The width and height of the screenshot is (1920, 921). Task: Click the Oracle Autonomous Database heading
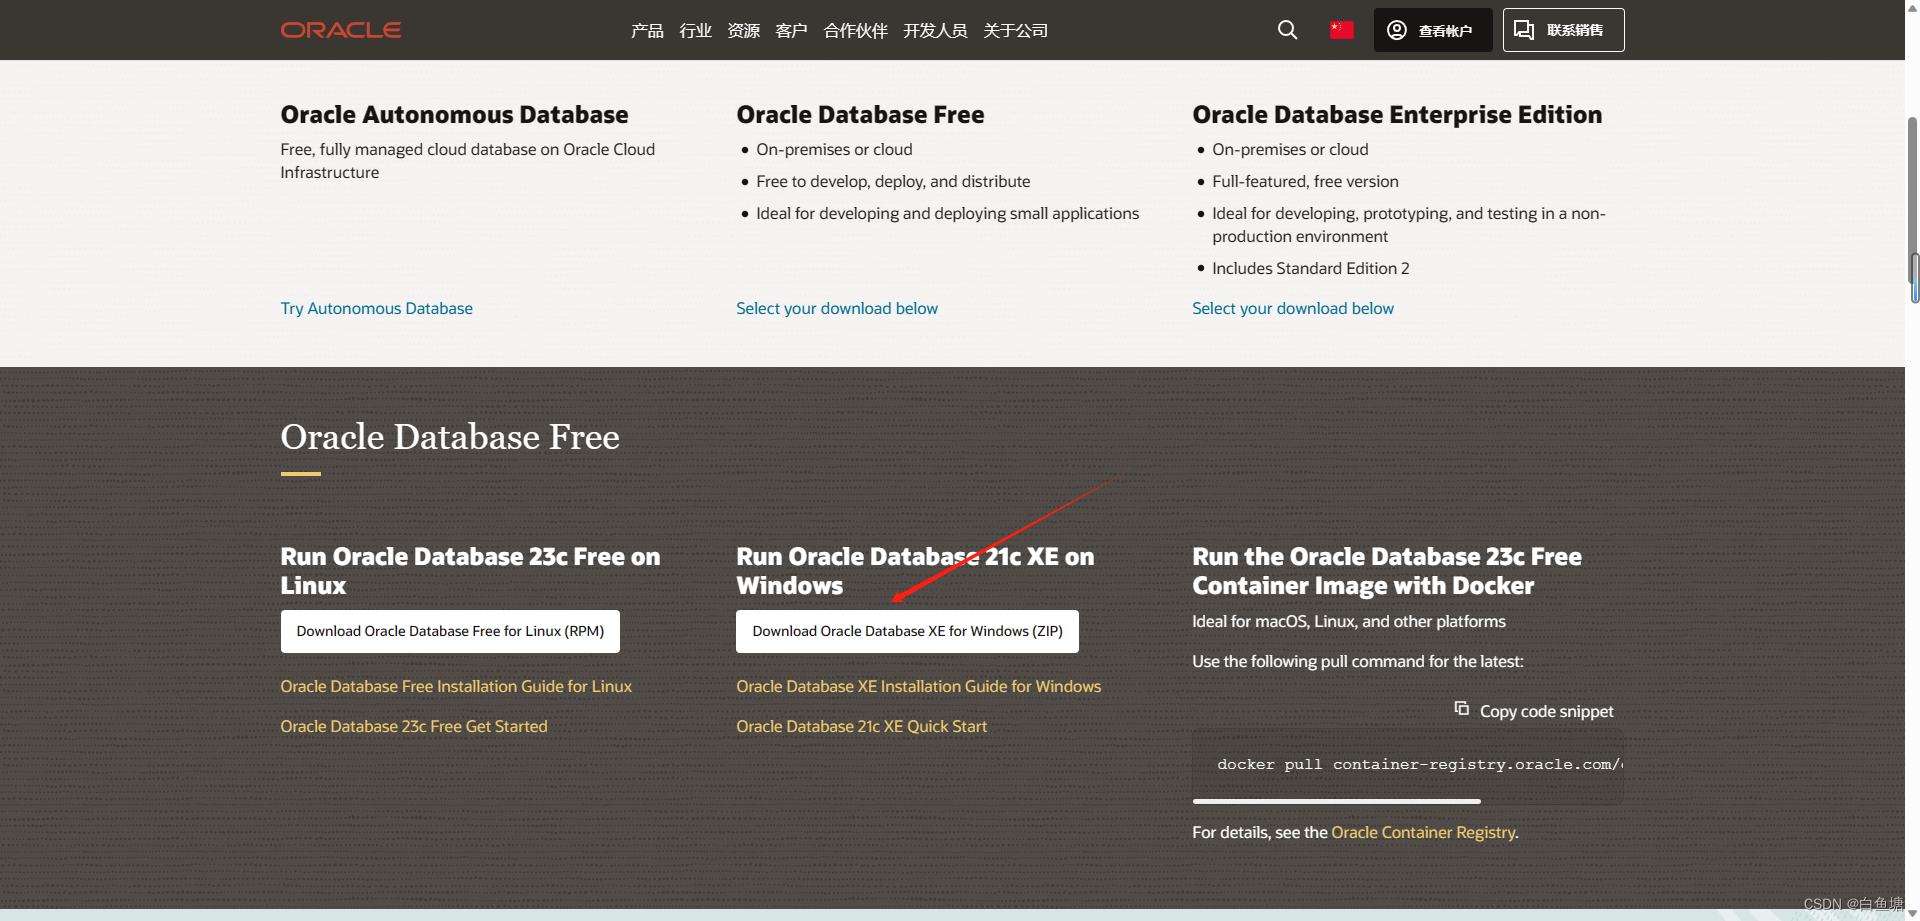click(454, 115)
